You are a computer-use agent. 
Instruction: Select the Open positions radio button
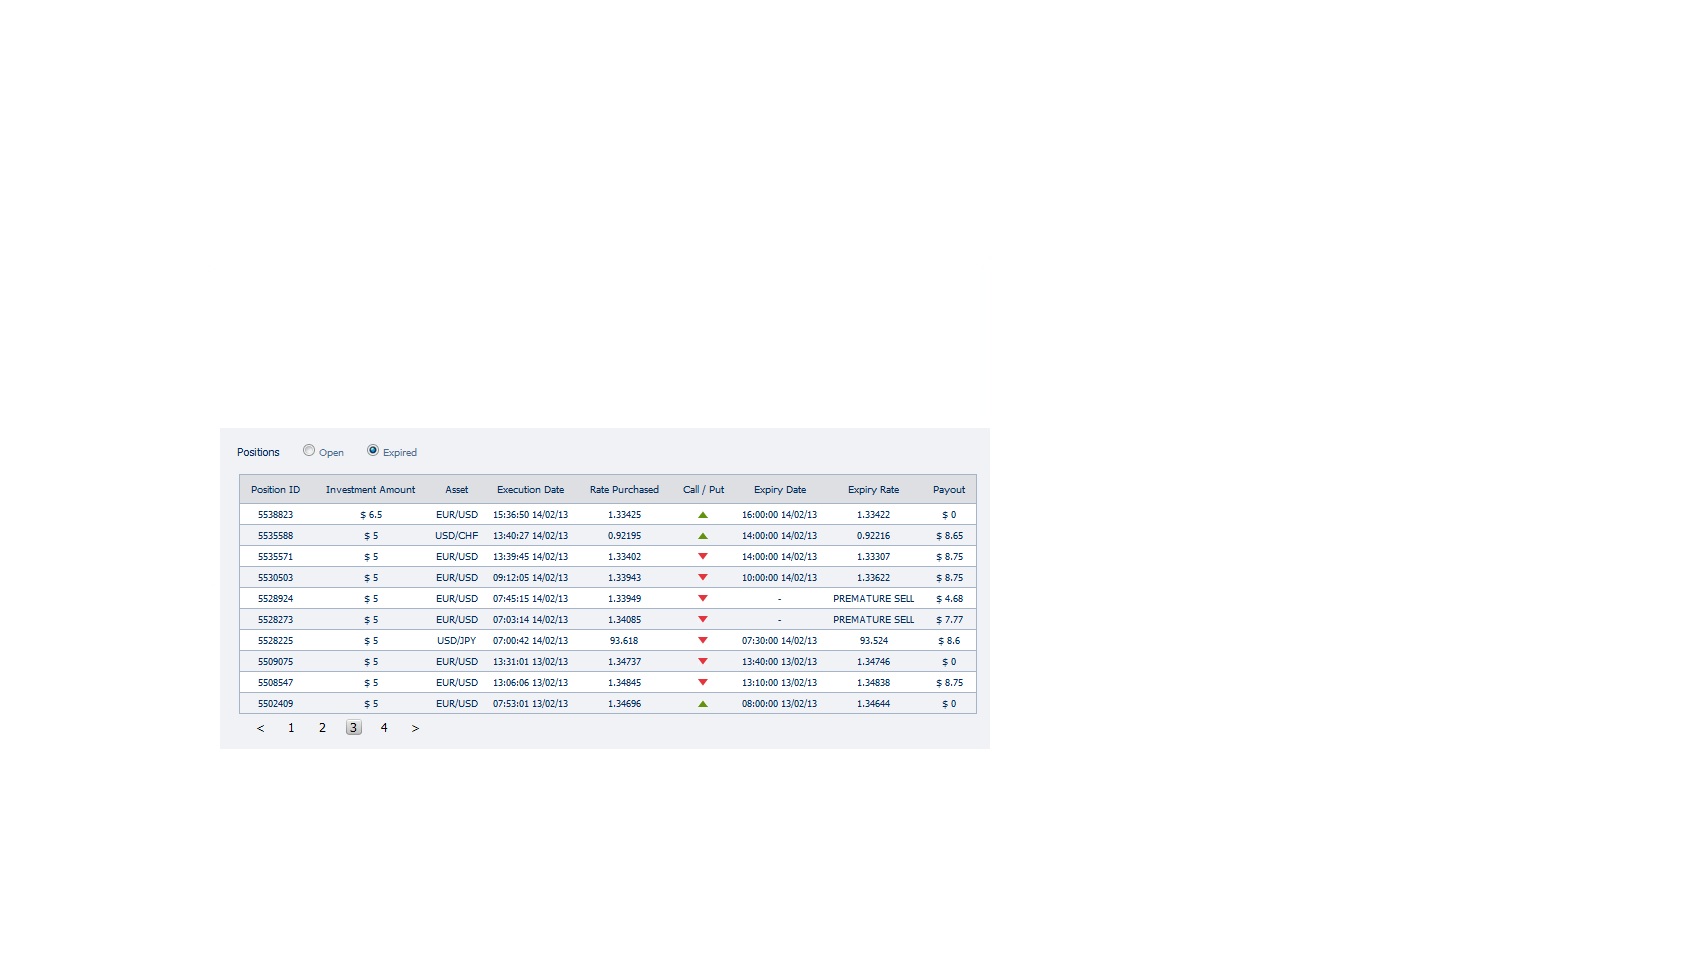309,451
